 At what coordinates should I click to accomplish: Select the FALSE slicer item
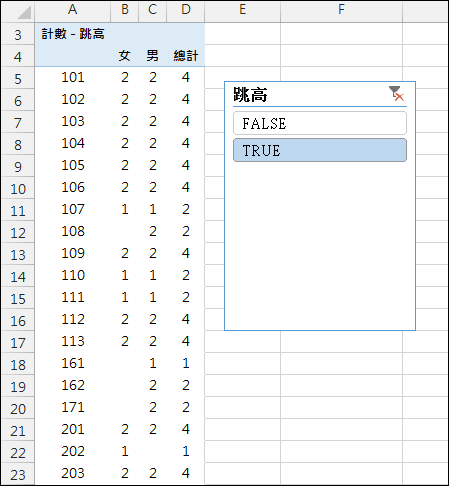click(x=320, y=123)
